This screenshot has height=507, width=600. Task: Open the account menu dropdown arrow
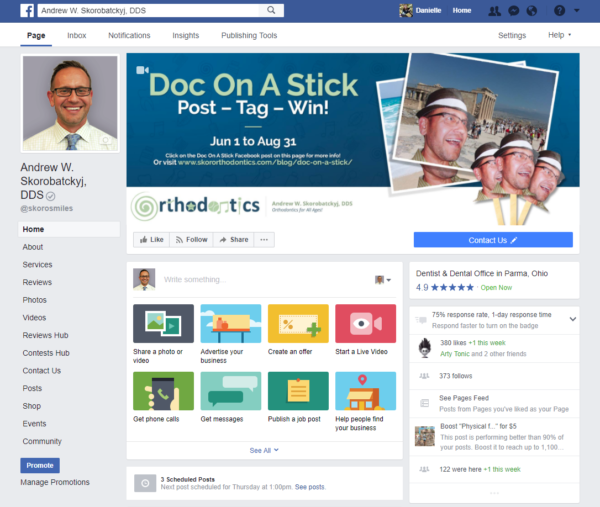tap(577, 11)
